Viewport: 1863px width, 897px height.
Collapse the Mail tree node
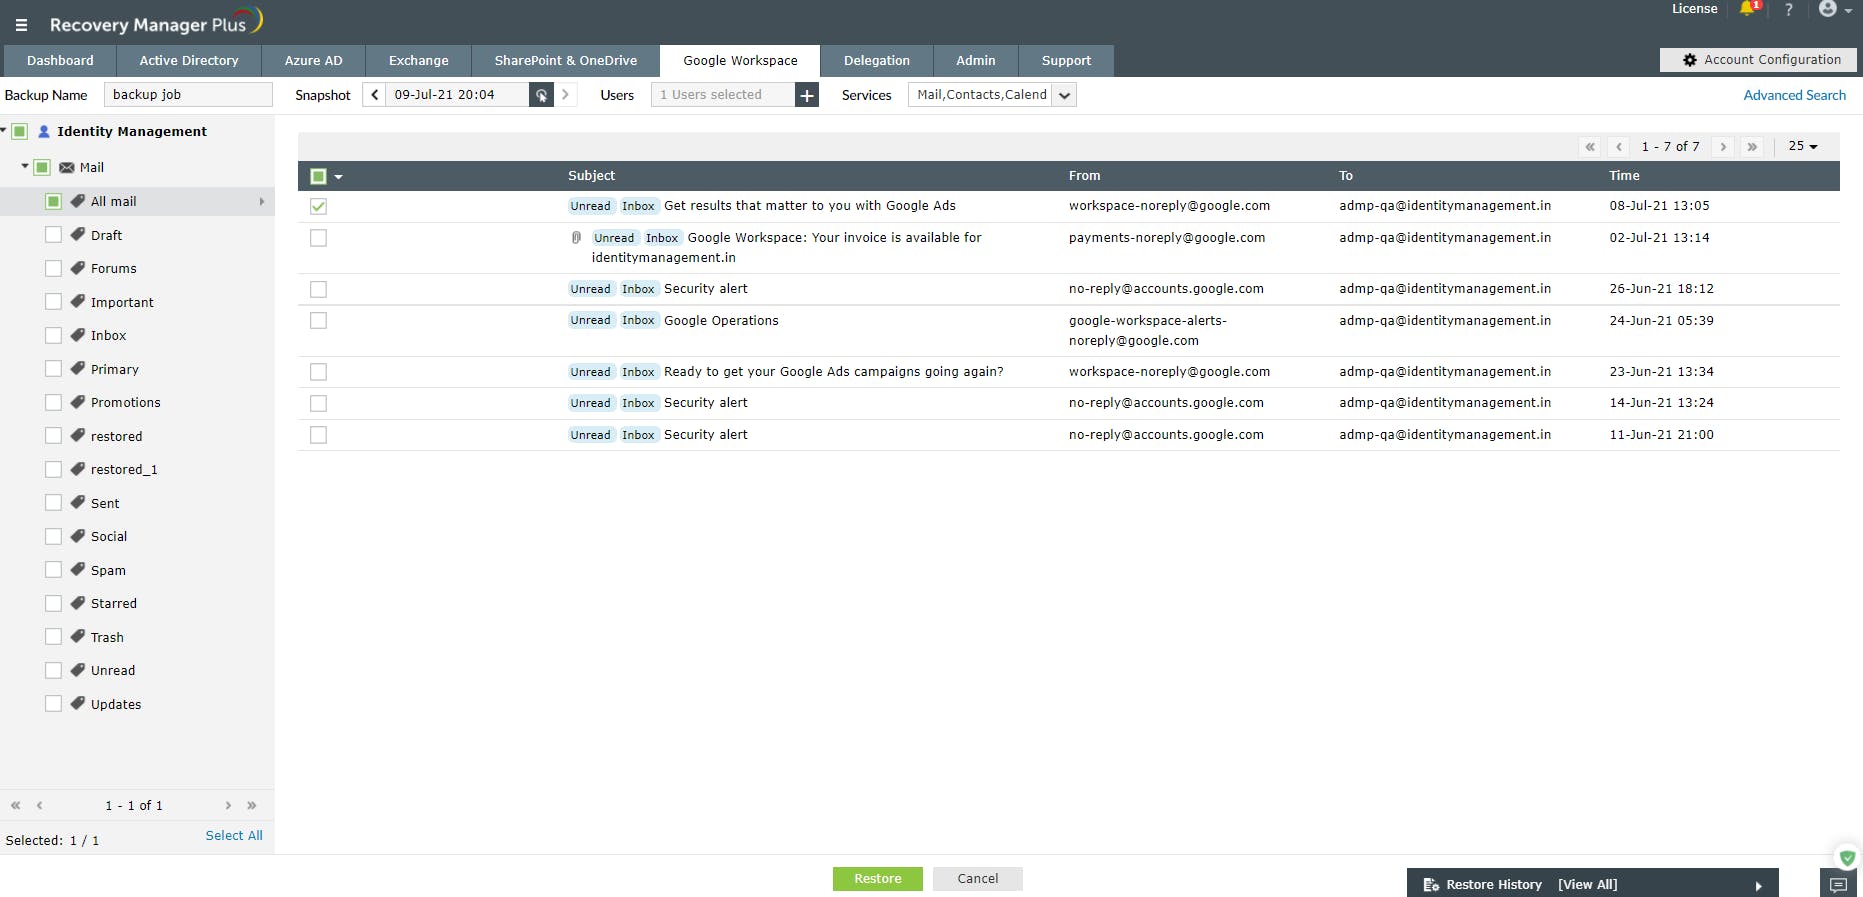tap(25, 167)
